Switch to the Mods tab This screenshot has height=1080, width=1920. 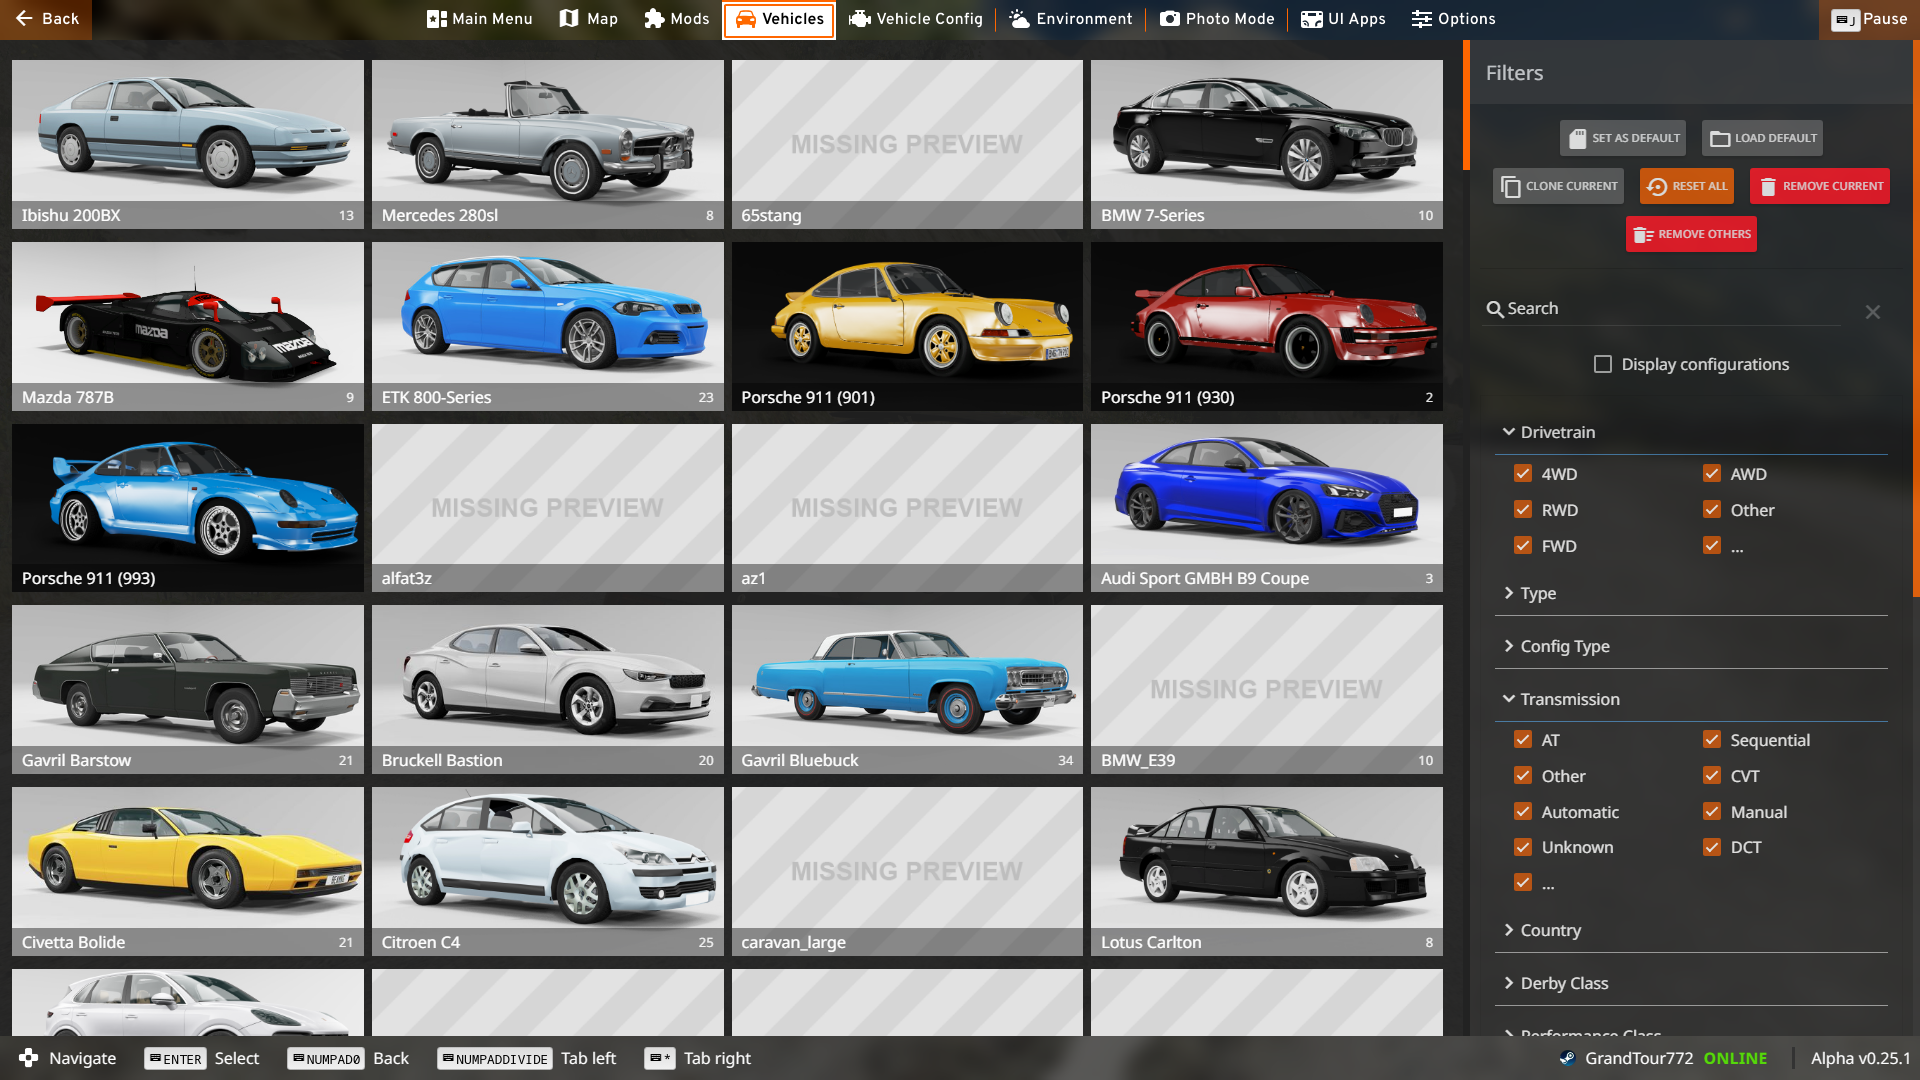(x=677, y=19)
